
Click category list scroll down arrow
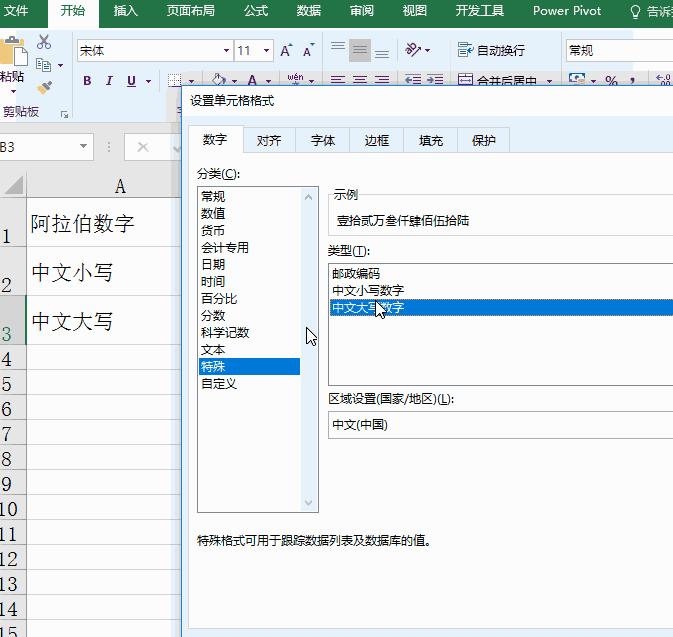[308, 502]
